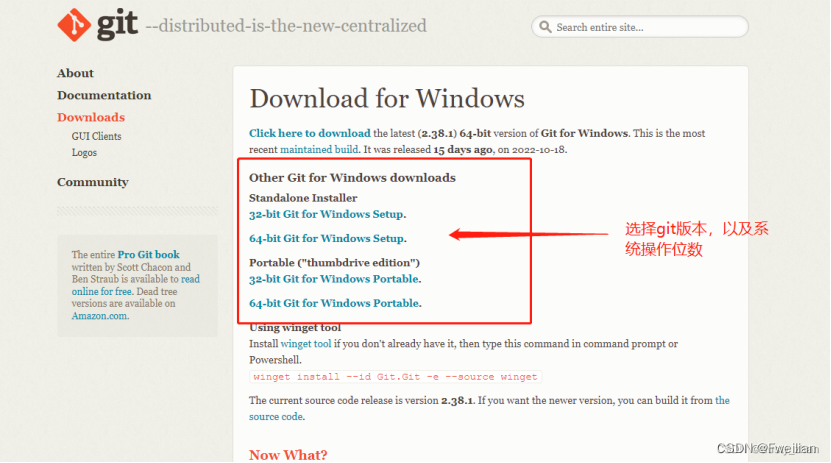This screenshot has height=463, width=831.
Task: Open the Pro Git book link
Action: 148,254
